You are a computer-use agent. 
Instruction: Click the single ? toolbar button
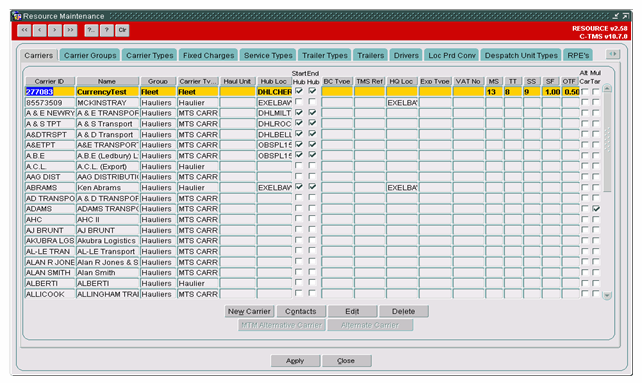click(107, 30)
